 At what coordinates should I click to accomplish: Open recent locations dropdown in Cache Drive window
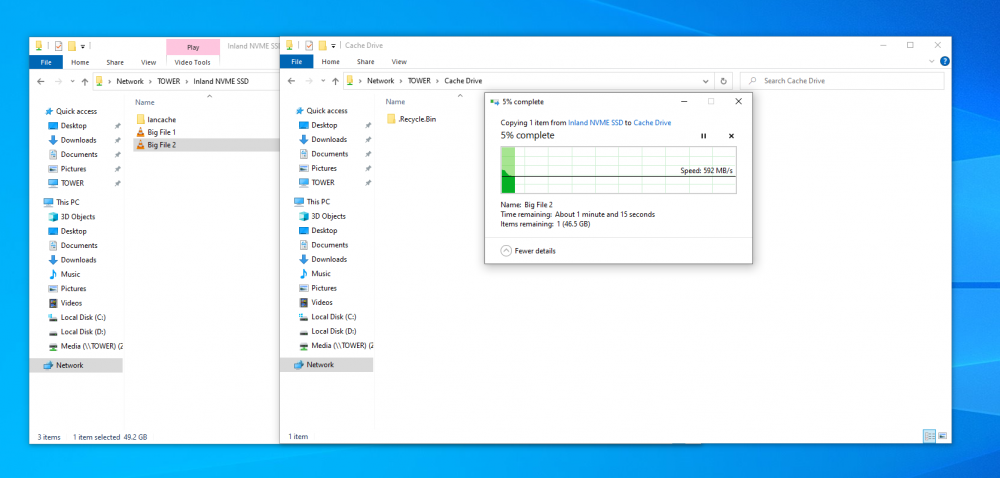323,82
